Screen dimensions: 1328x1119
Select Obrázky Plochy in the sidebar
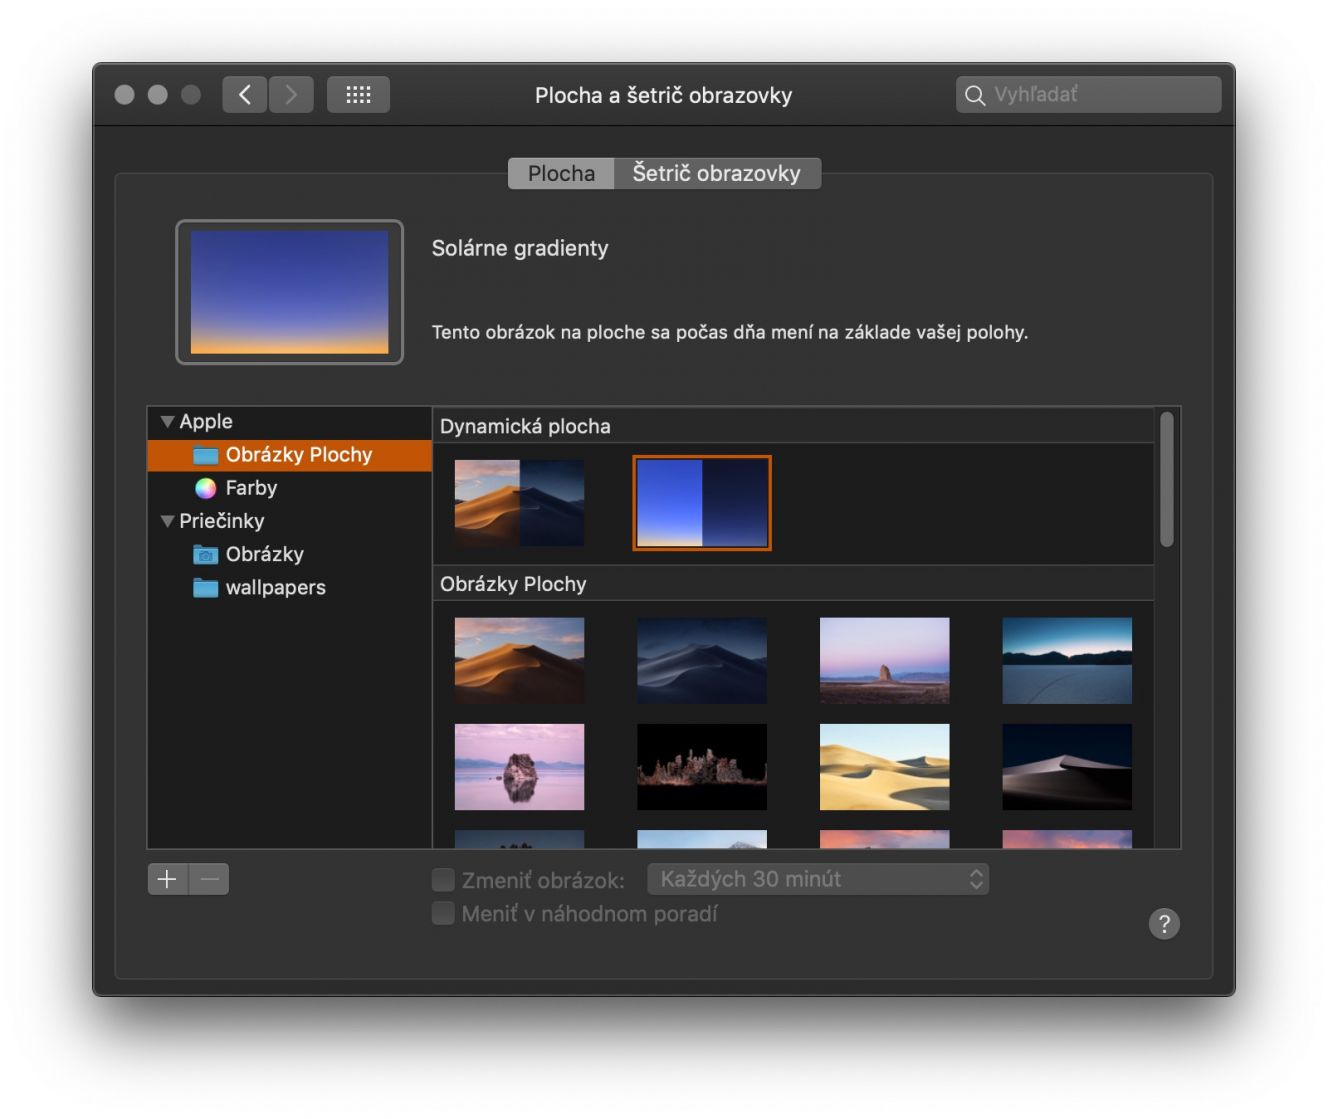(x=290, y=455)
